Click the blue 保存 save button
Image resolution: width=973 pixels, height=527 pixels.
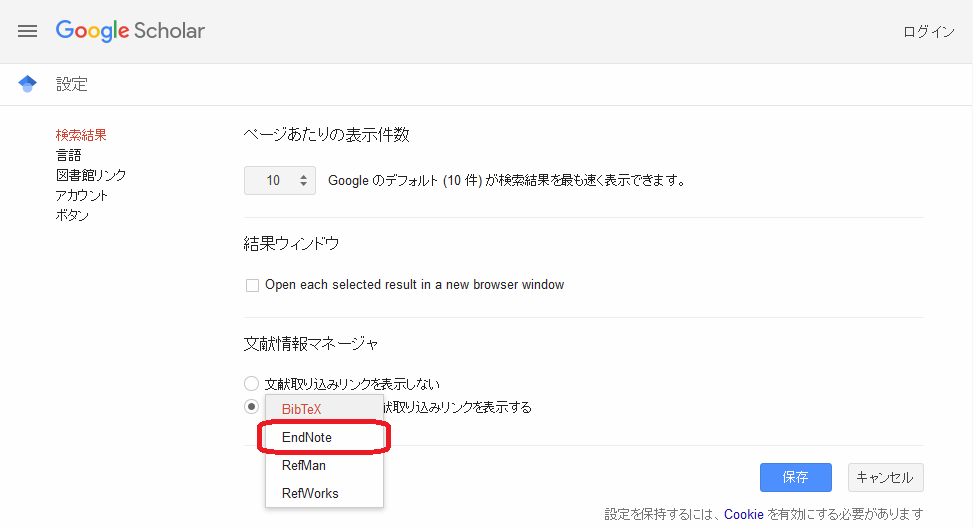coord(796,477)
